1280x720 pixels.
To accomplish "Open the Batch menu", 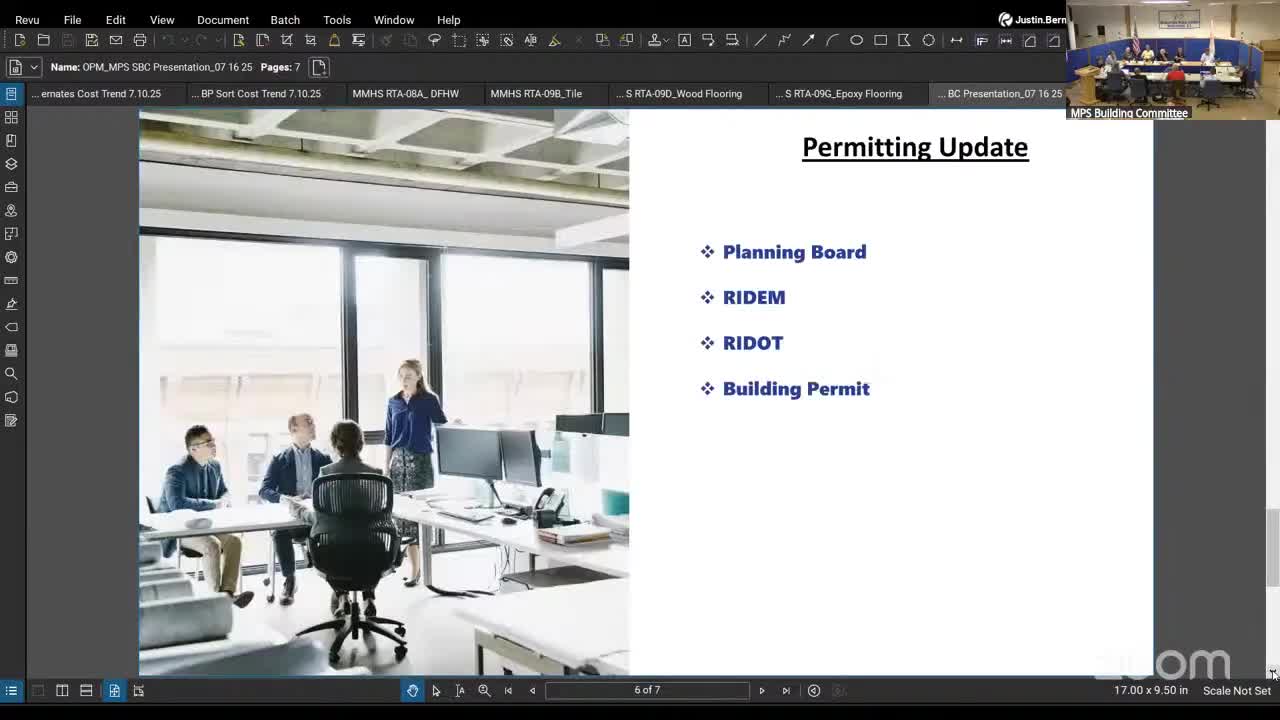I will coord(285,20).
